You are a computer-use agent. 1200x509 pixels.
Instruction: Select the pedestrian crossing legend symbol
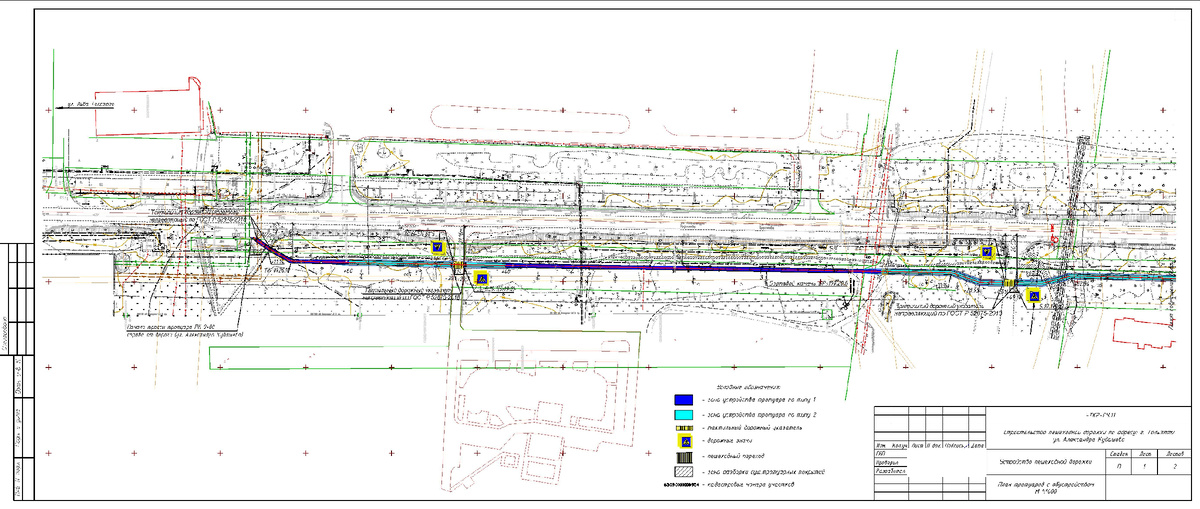[684, 457]
